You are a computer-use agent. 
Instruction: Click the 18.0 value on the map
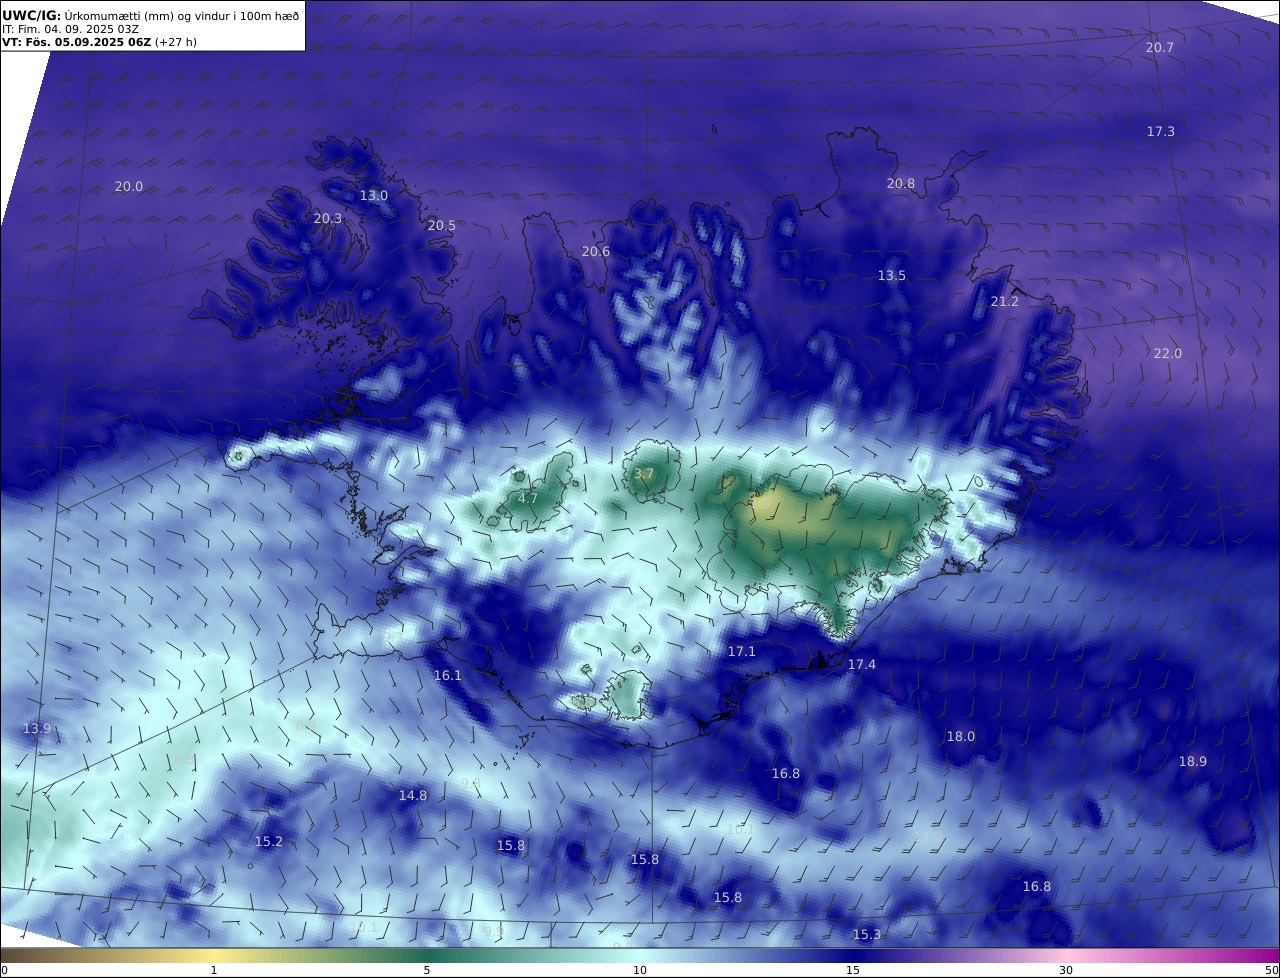pos(961,737)
